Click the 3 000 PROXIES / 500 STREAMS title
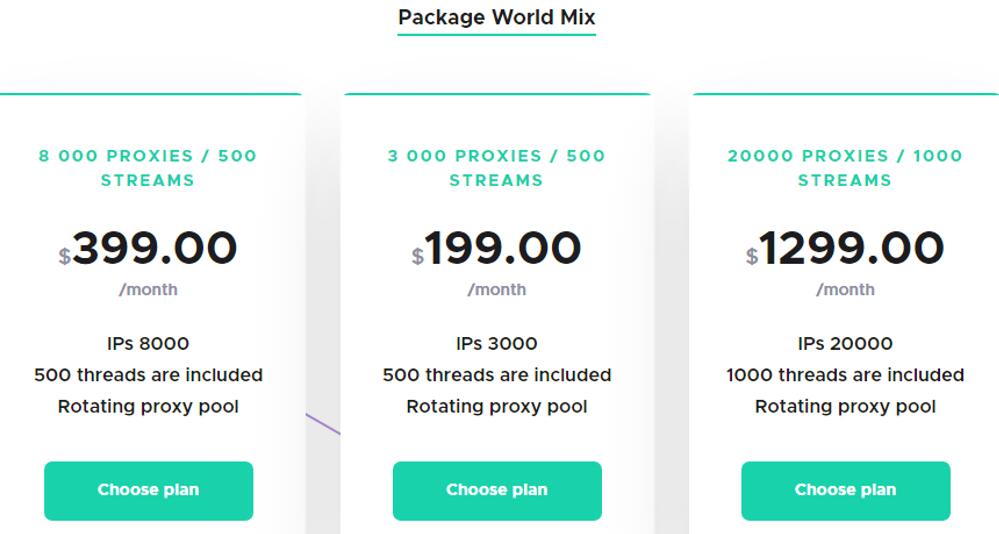The width and height of the screenshot is (999, 534). point(496,168)
